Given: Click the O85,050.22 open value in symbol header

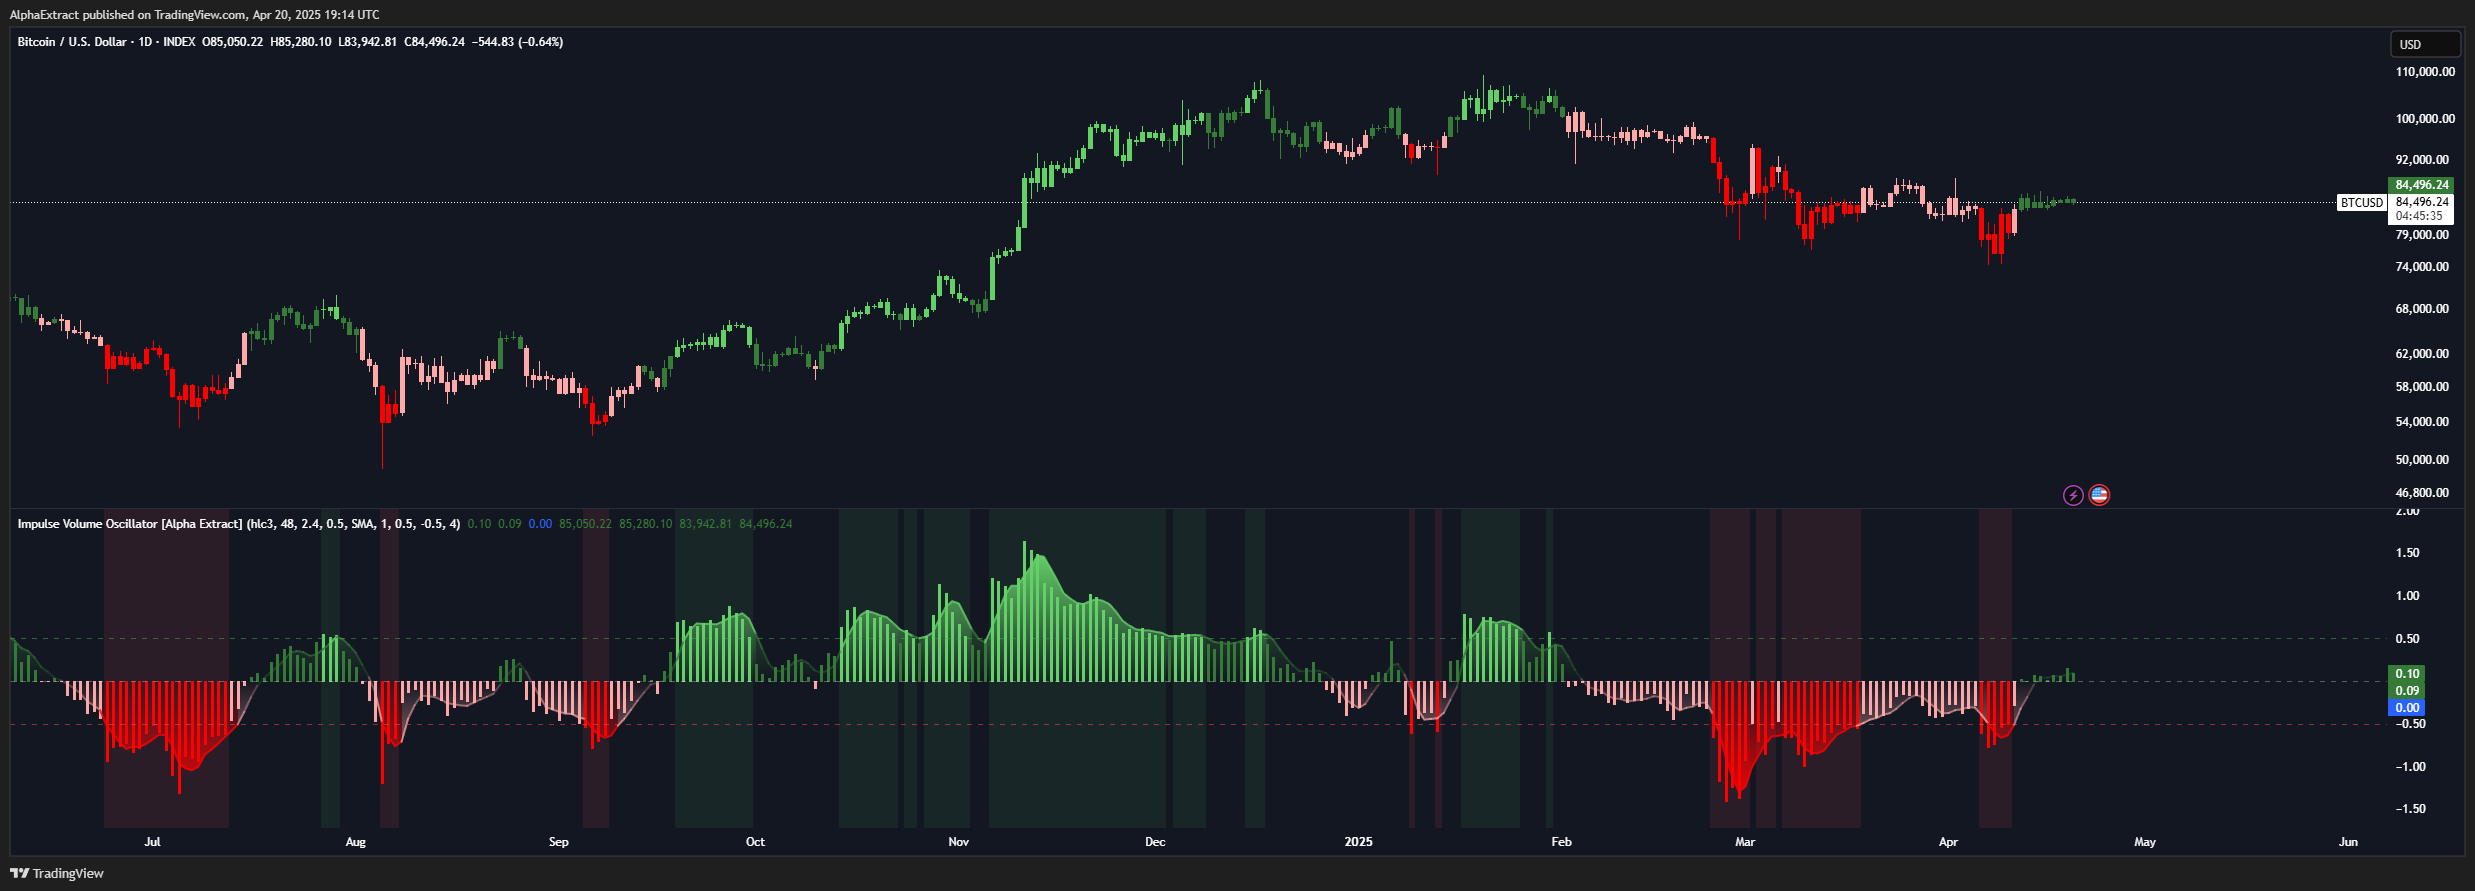Looking at the screenshot, I should point(233,42).
